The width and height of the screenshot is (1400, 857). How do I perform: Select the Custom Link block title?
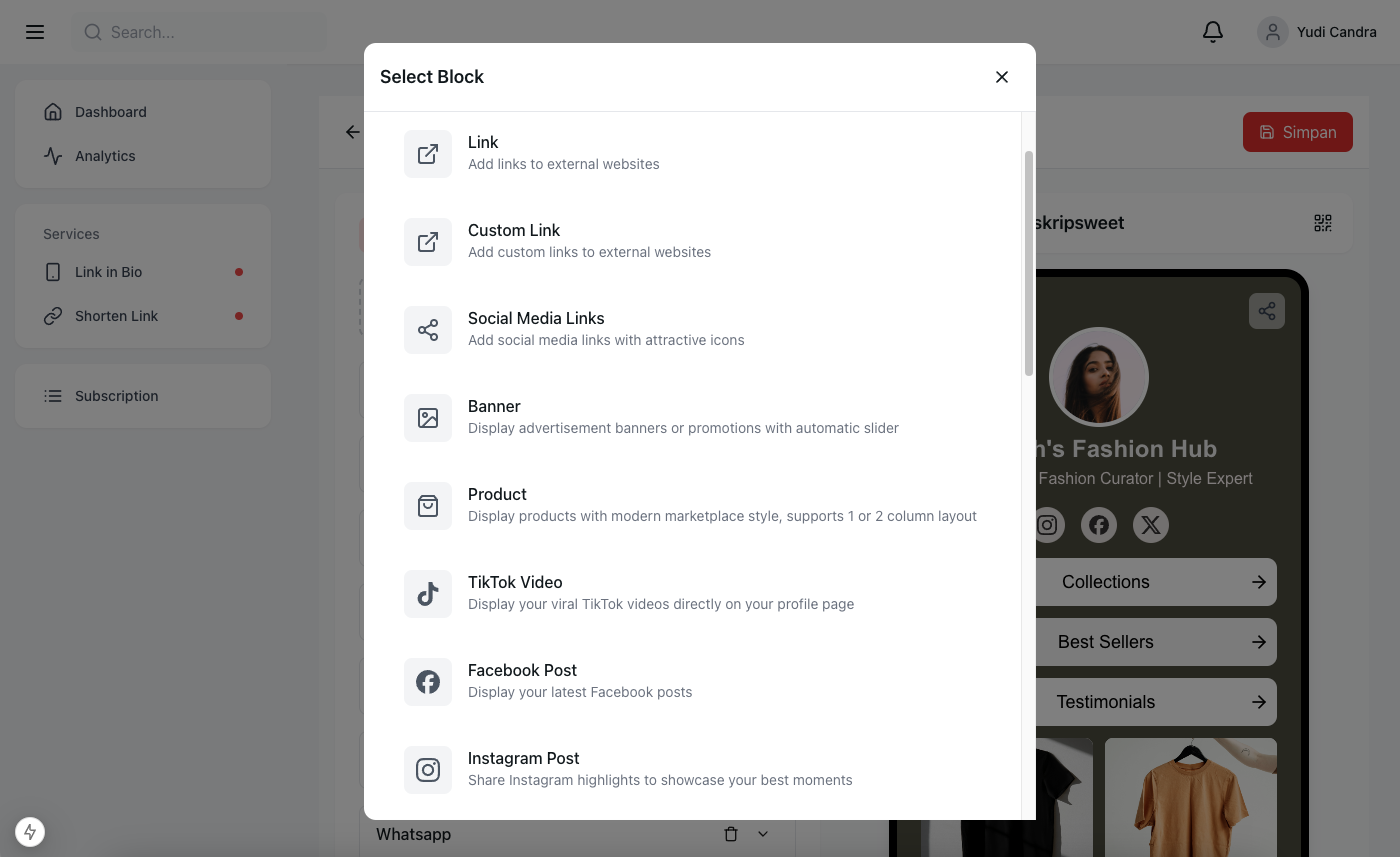pos(514,230)
